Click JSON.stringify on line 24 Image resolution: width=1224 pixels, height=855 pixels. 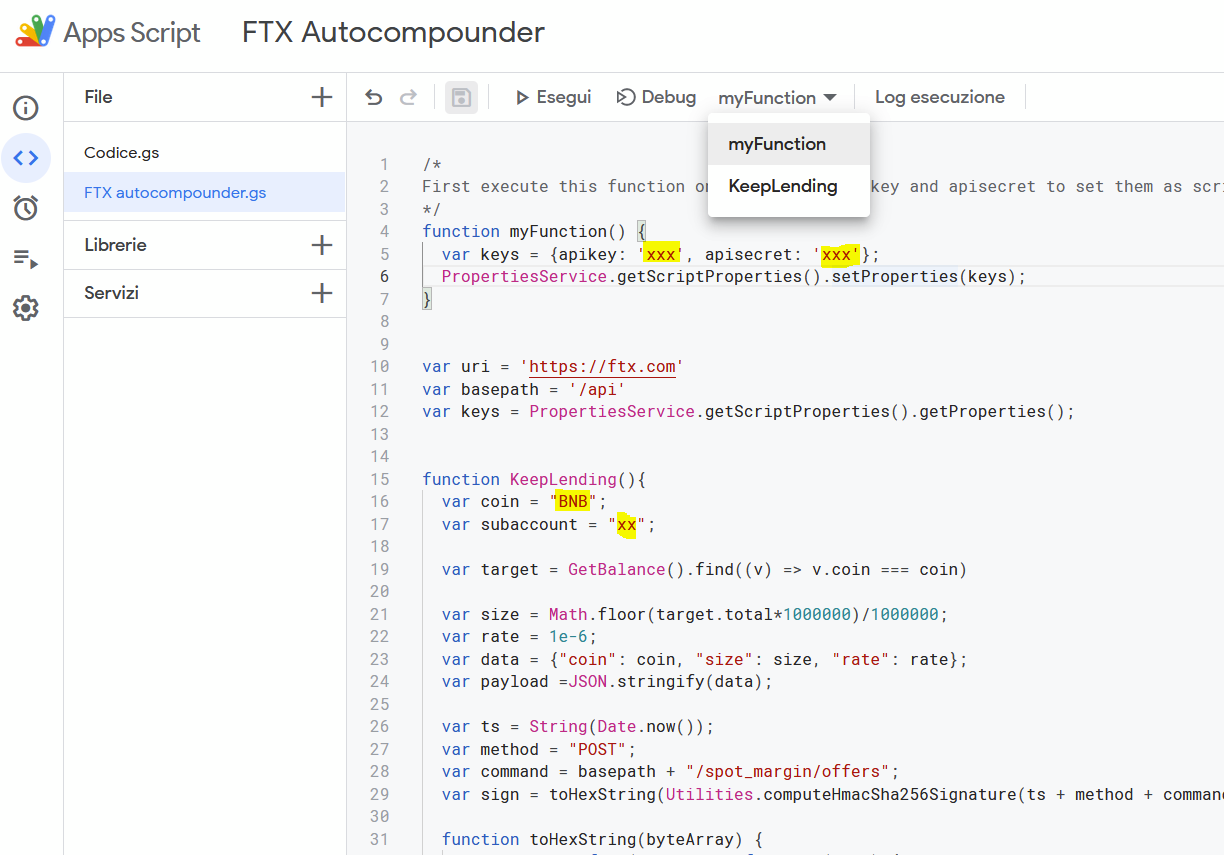pyautogui.click(x=632, y=681)
